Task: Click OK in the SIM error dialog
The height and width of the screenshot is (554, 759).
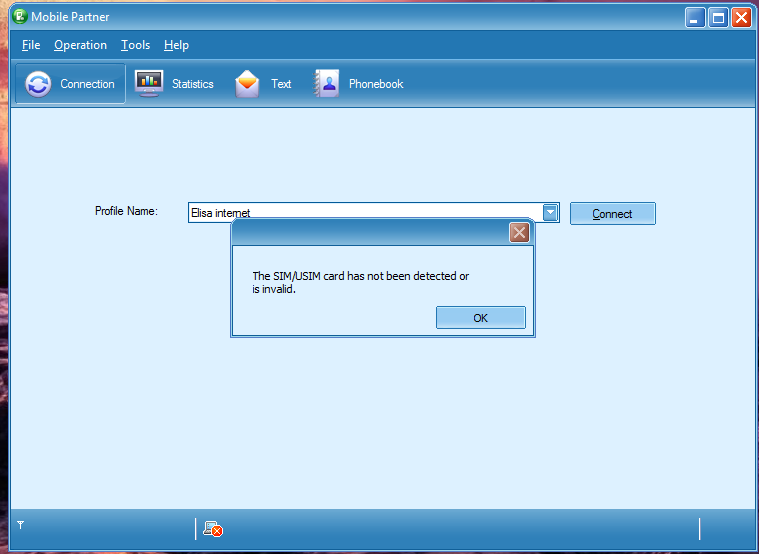Action: click(x=481, y=318)
